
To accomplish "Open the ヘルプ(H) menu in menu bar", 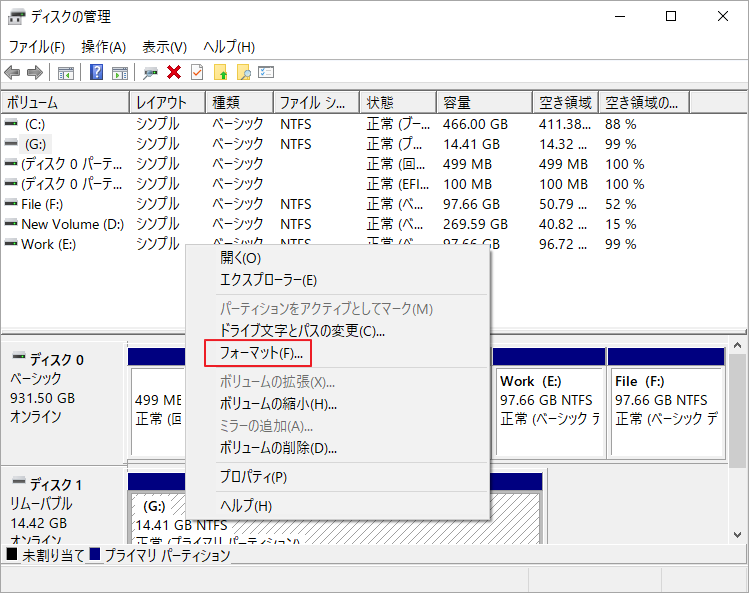I will (229, 47).
